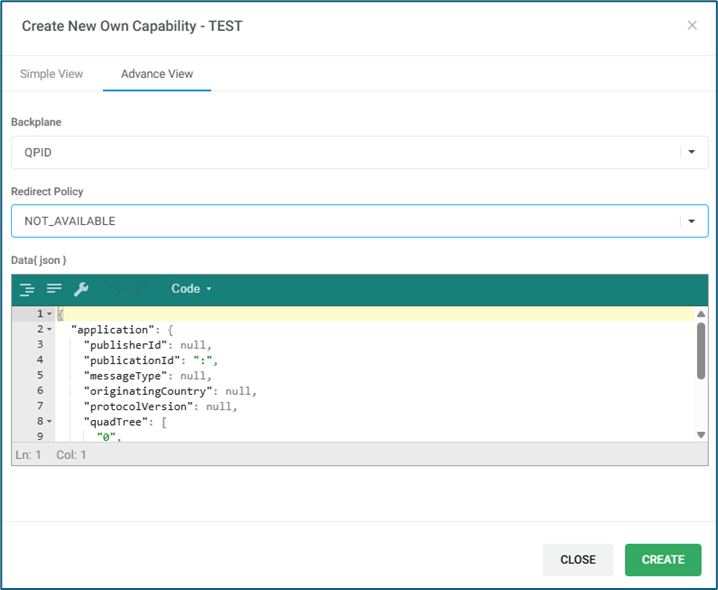This screenshot has height=590, width=718.
Task: Click the "Redirect Policy" label
Action: (47, 191)
